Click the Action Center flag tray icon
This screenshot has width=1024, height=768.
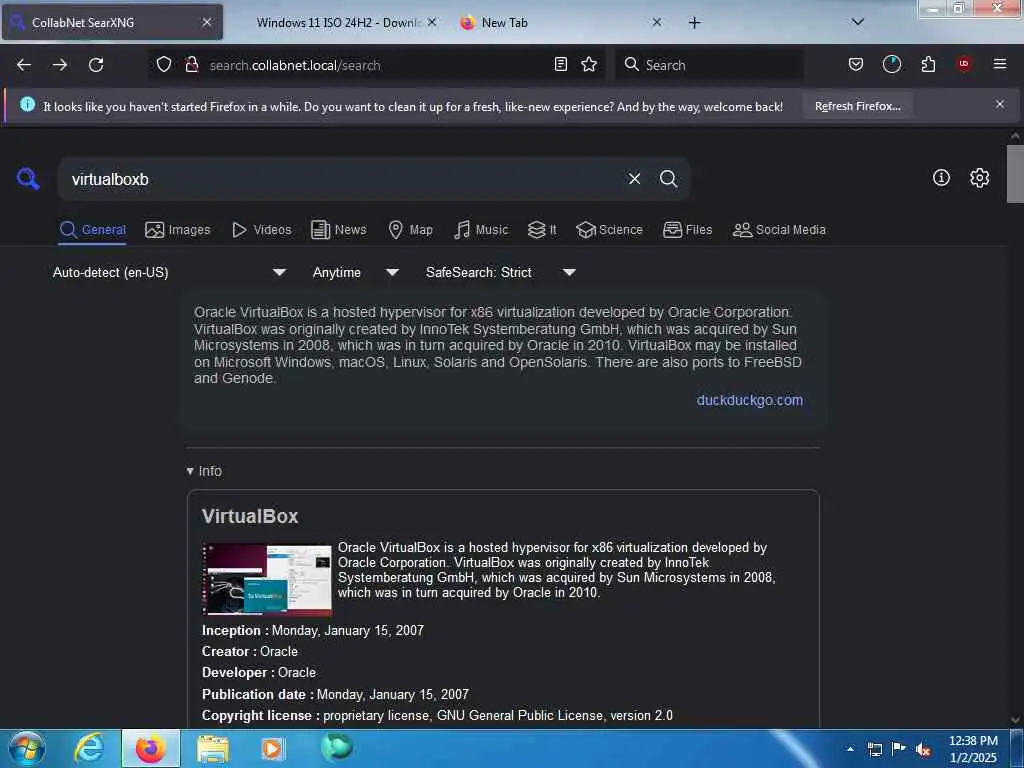(899, 749)
